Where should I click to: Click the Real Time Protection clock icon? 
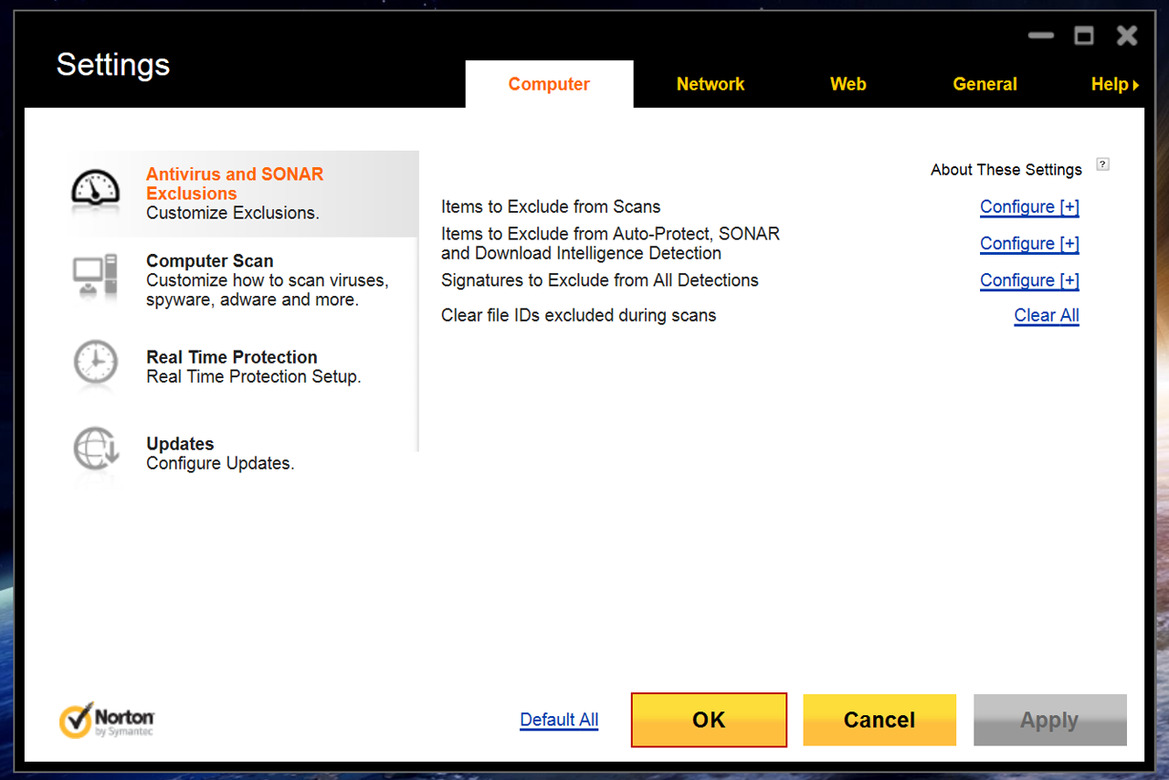(95, 362)
